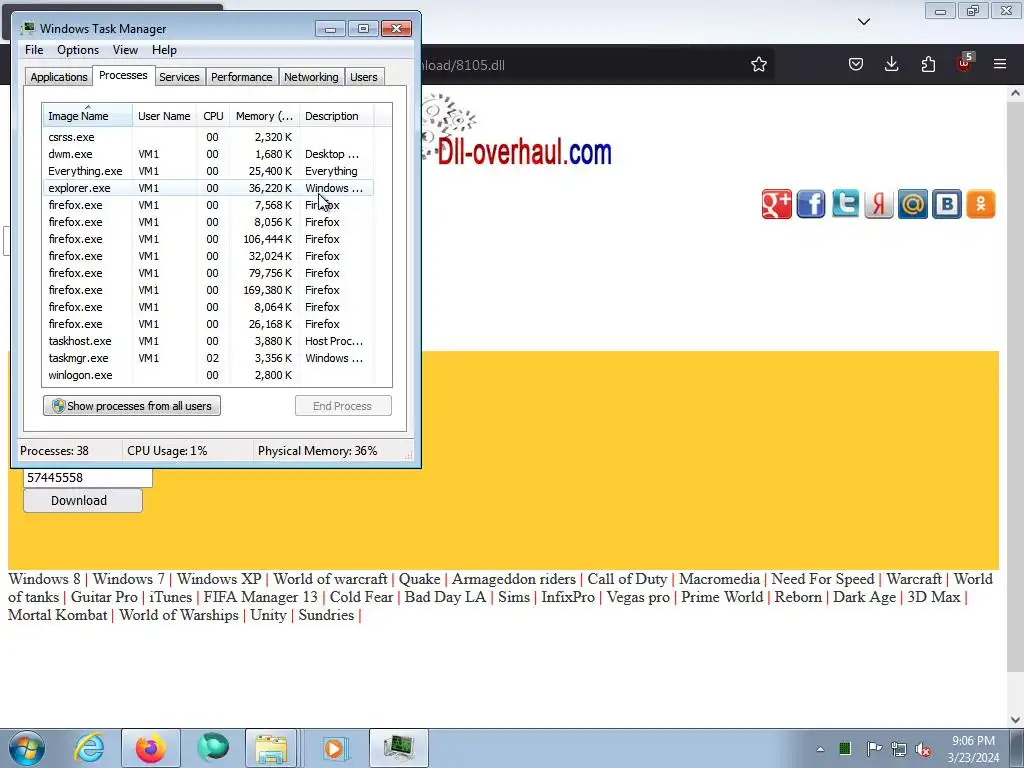Click green CPU meter tray icon

pyautogui.click(x=845, y=748)
